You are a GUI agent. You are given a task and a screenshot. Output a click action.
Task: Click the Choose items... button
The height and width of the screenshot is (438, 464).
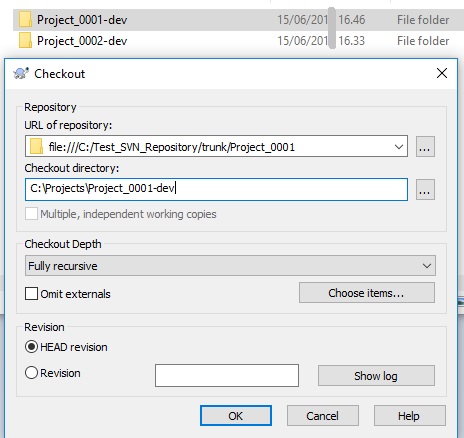(367, 293)
